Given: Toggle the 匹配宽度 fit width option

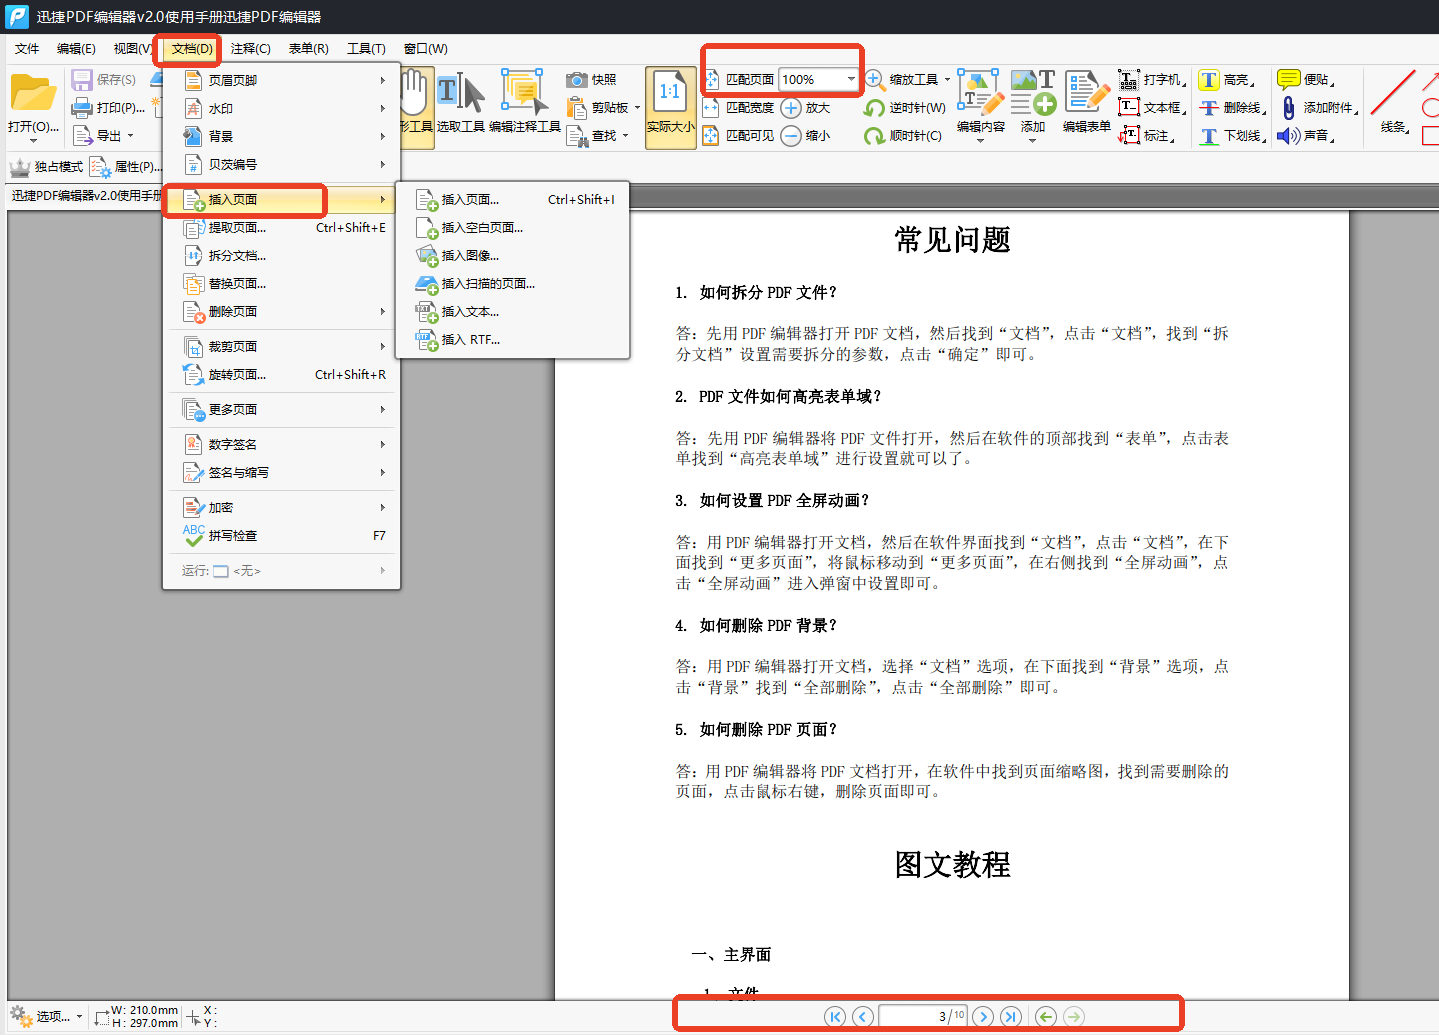Looking at the screenshot, I should [738, 108].
